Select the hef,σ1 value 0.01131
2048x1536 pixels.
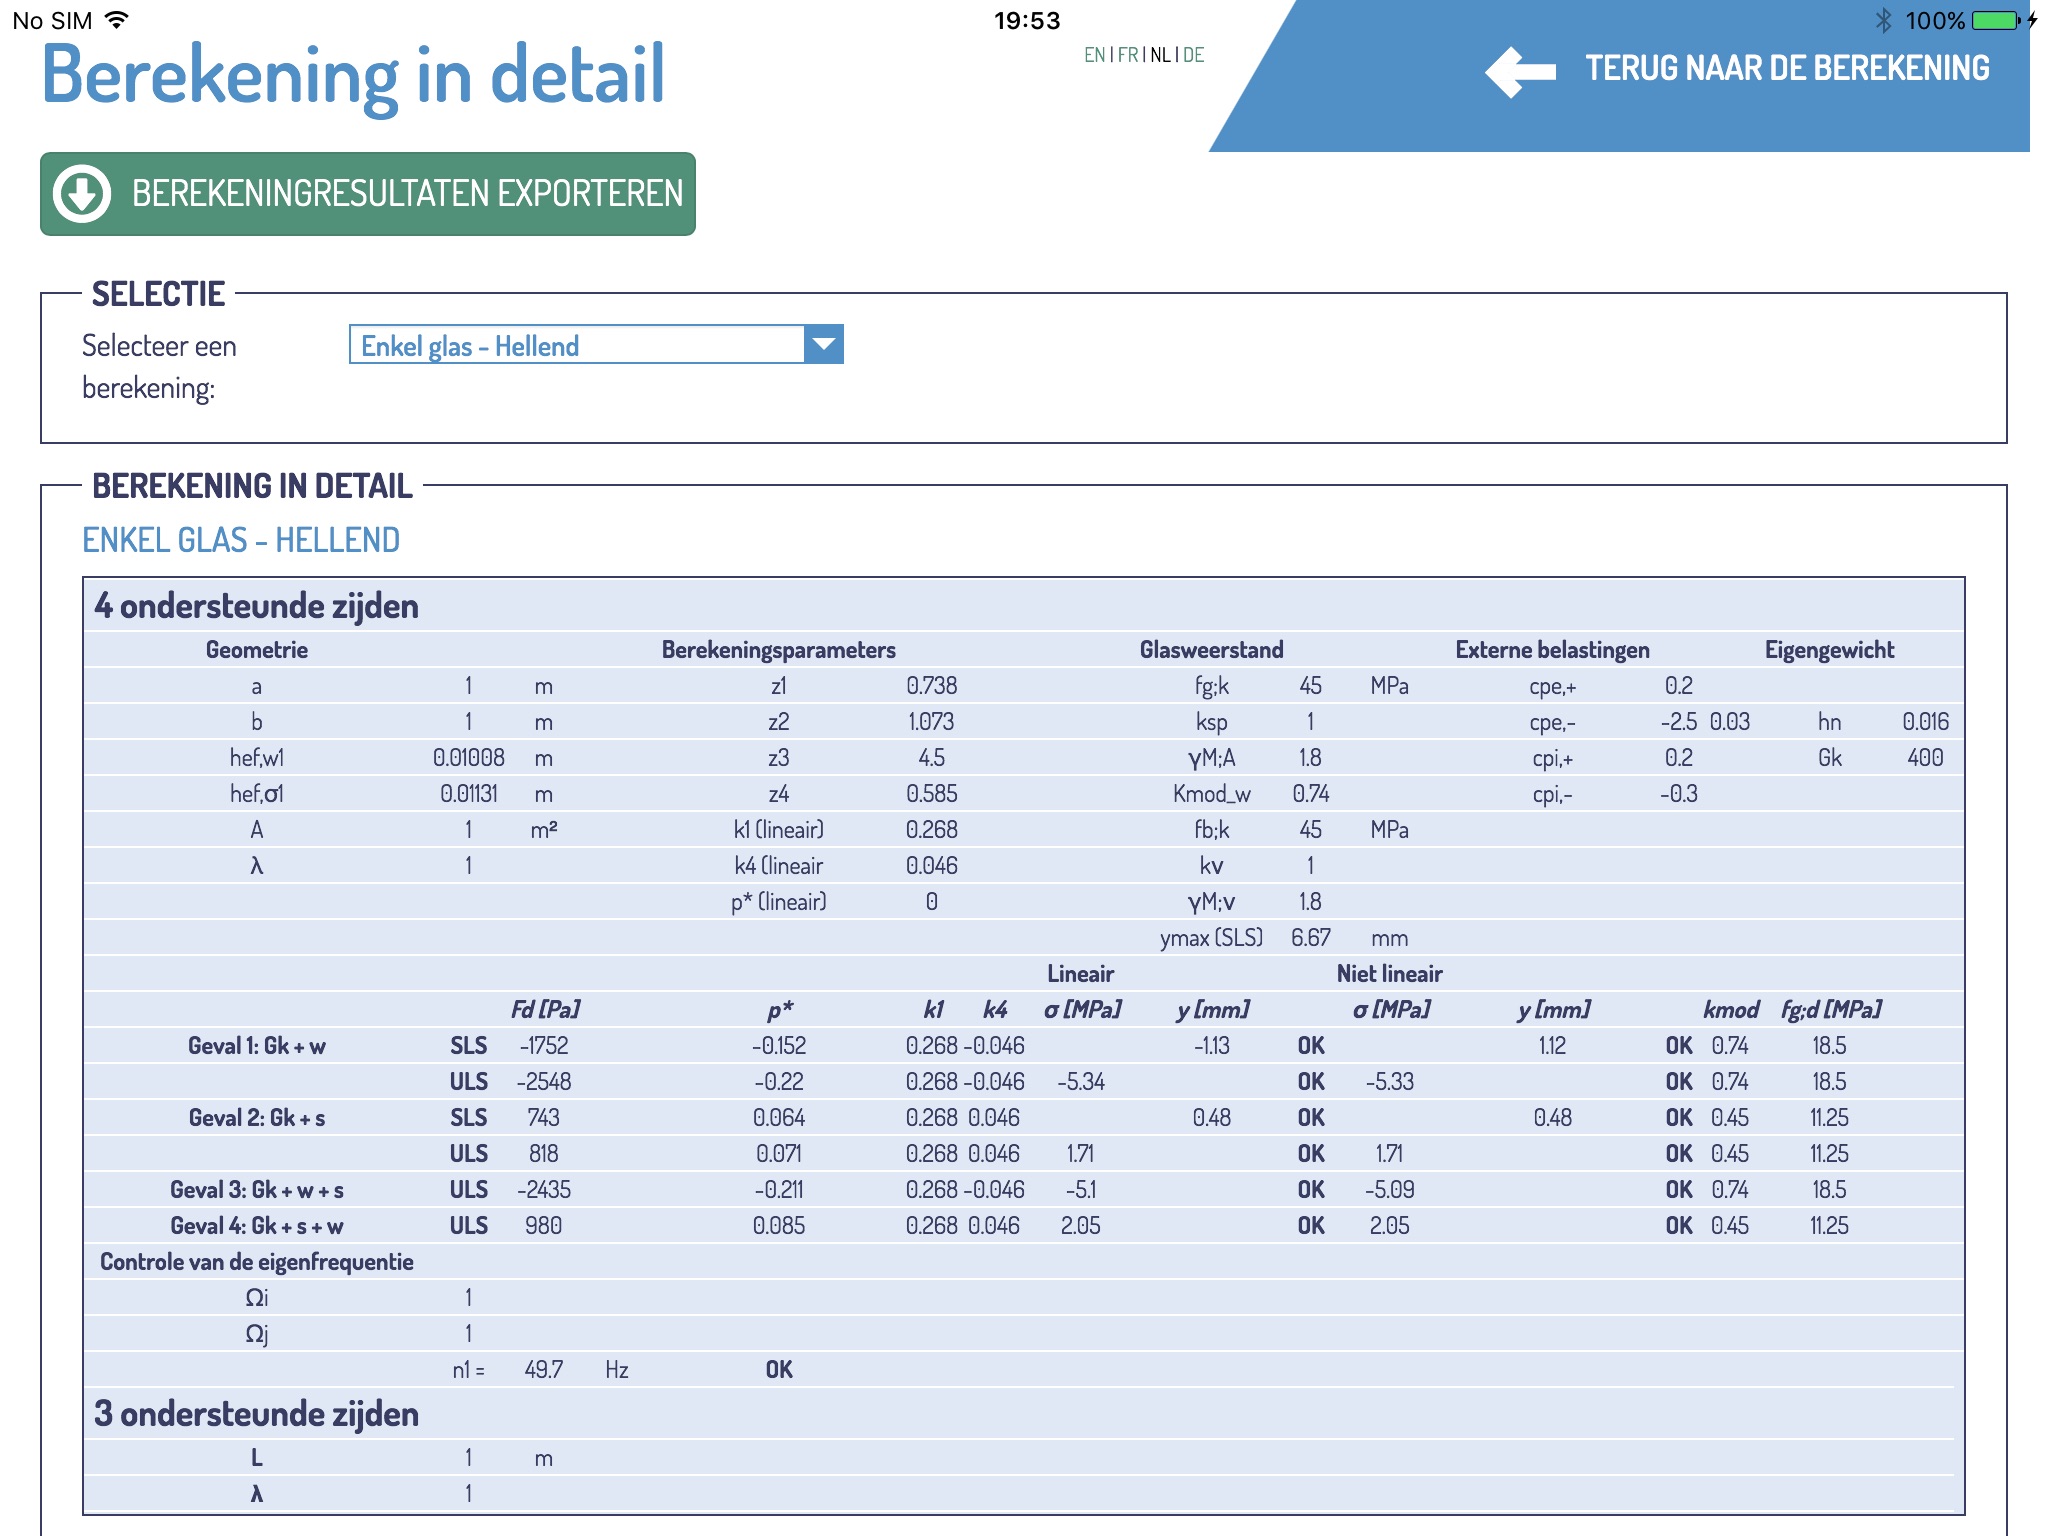click(469, 794)
